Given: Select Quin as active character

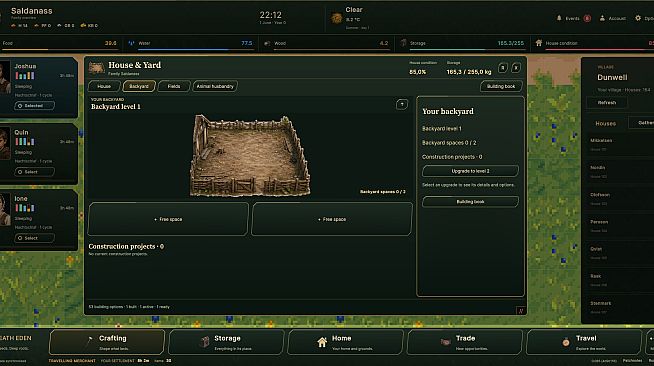Looking at the screenshot, I should pyautogui.click(x=34, y=172).
